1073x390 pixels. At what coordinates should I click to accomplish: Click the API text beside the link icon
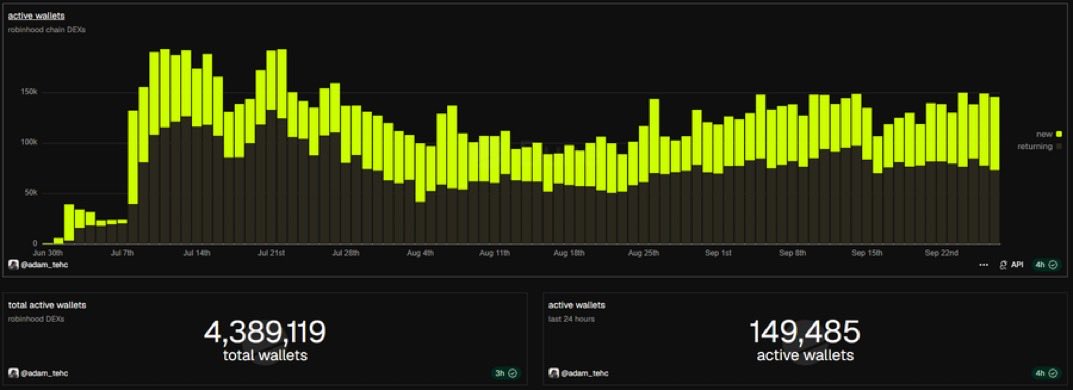coord(1018,265)
